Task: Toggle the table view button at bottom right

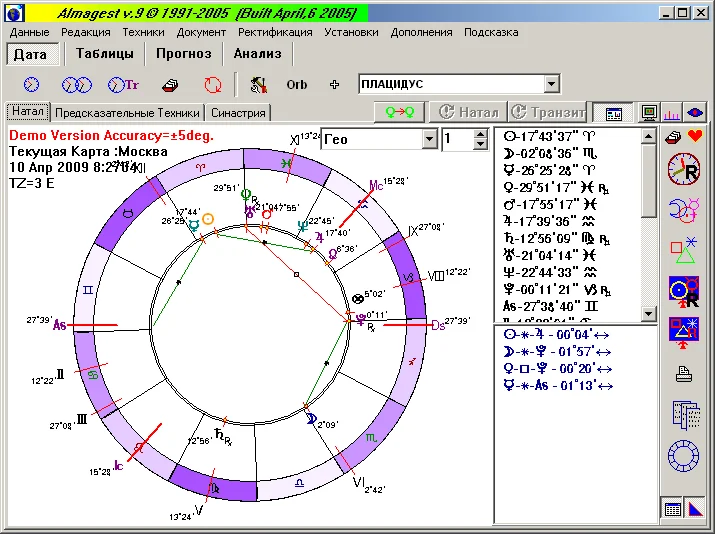Action: [x=673, y=509]
